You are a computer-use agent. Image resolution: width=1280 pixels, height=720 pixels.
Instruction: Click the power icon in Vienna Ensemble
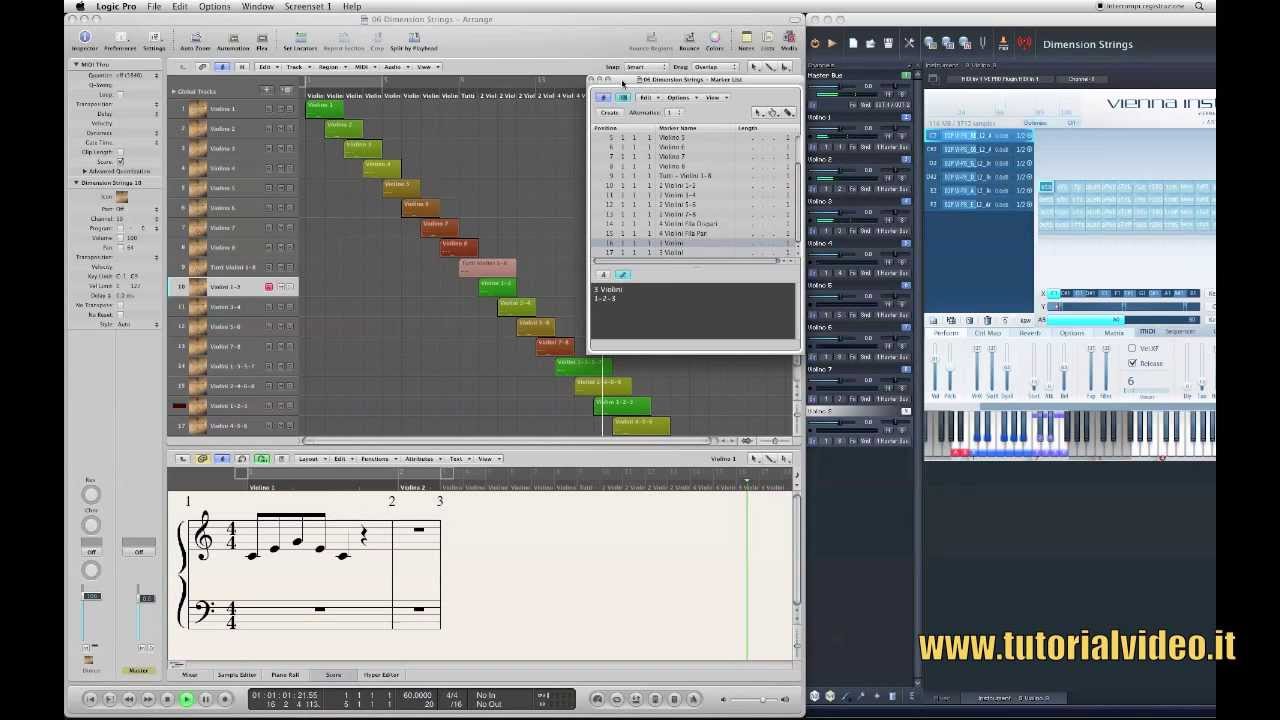[815, 44]
